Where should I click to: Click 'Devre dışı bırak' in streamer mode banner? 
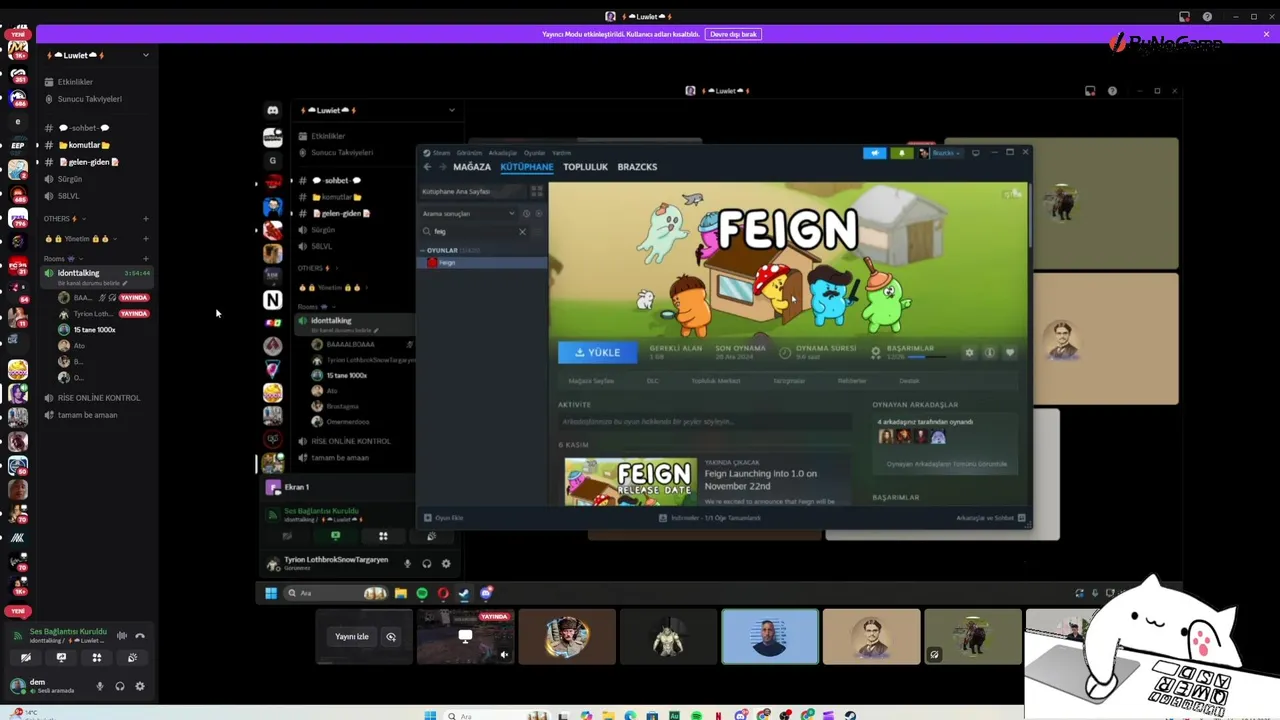click(x=733, y=34)
